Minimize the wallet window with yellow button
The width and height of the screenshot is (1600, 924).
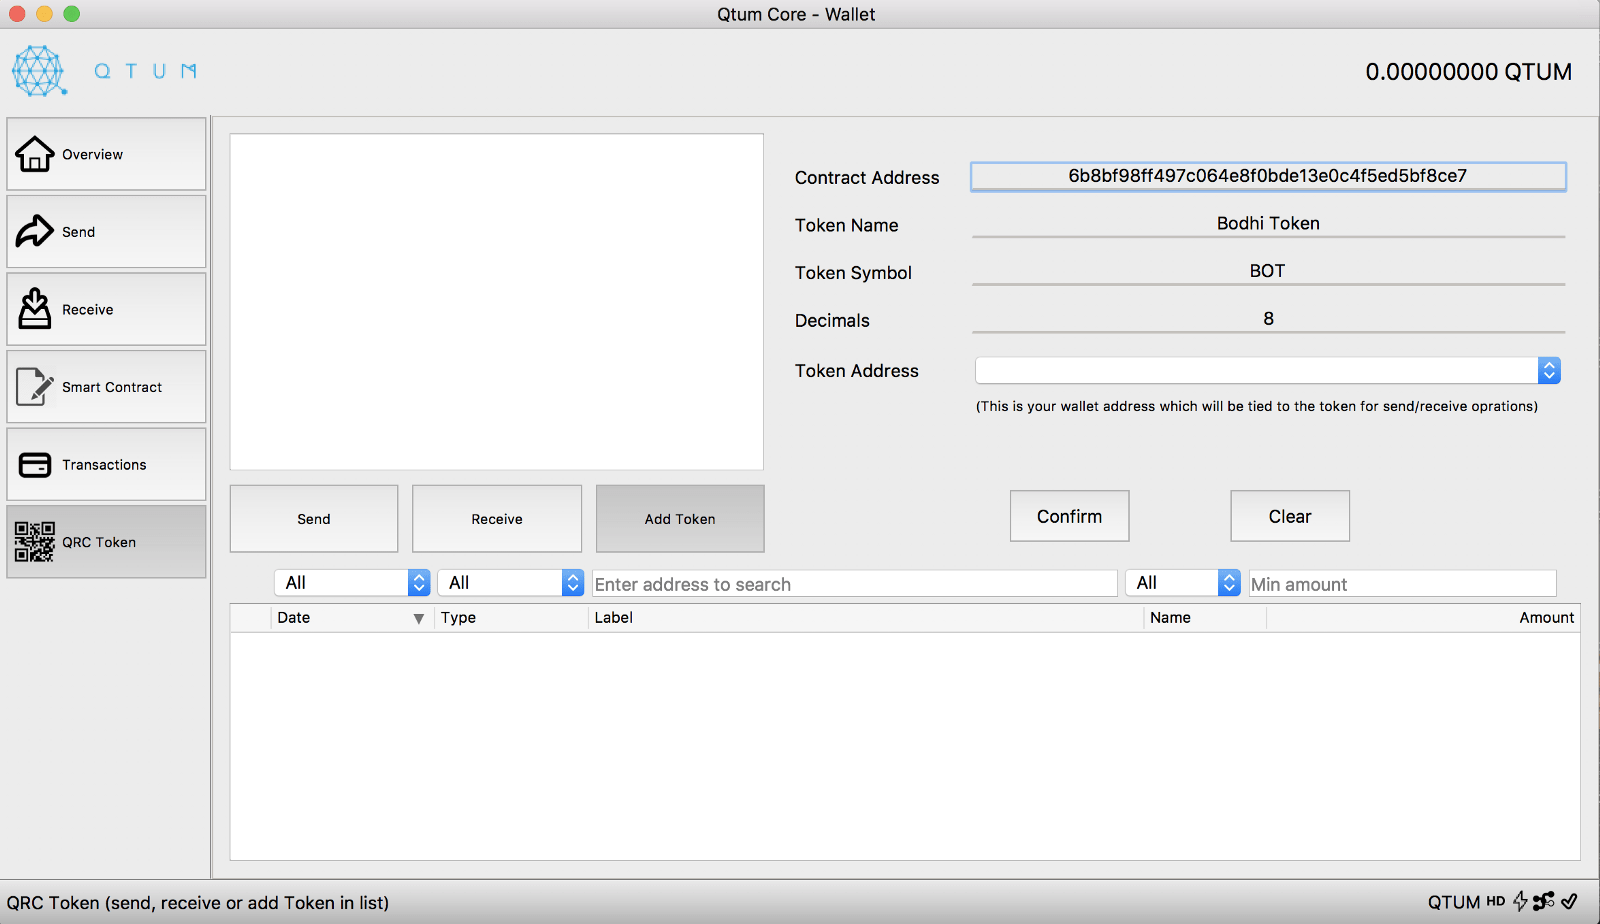click(x=44, y=14)
